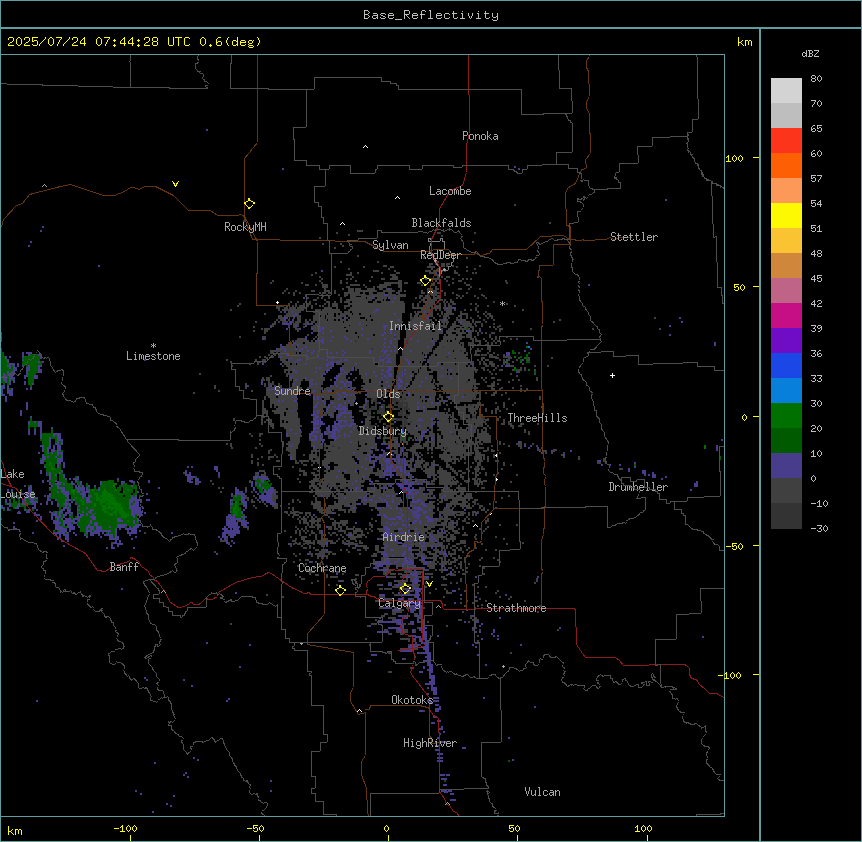This screenshot has width=862, height=842.
Task: Click the purple swatch below 39 dBZ
Action: [x=786, y=340]
